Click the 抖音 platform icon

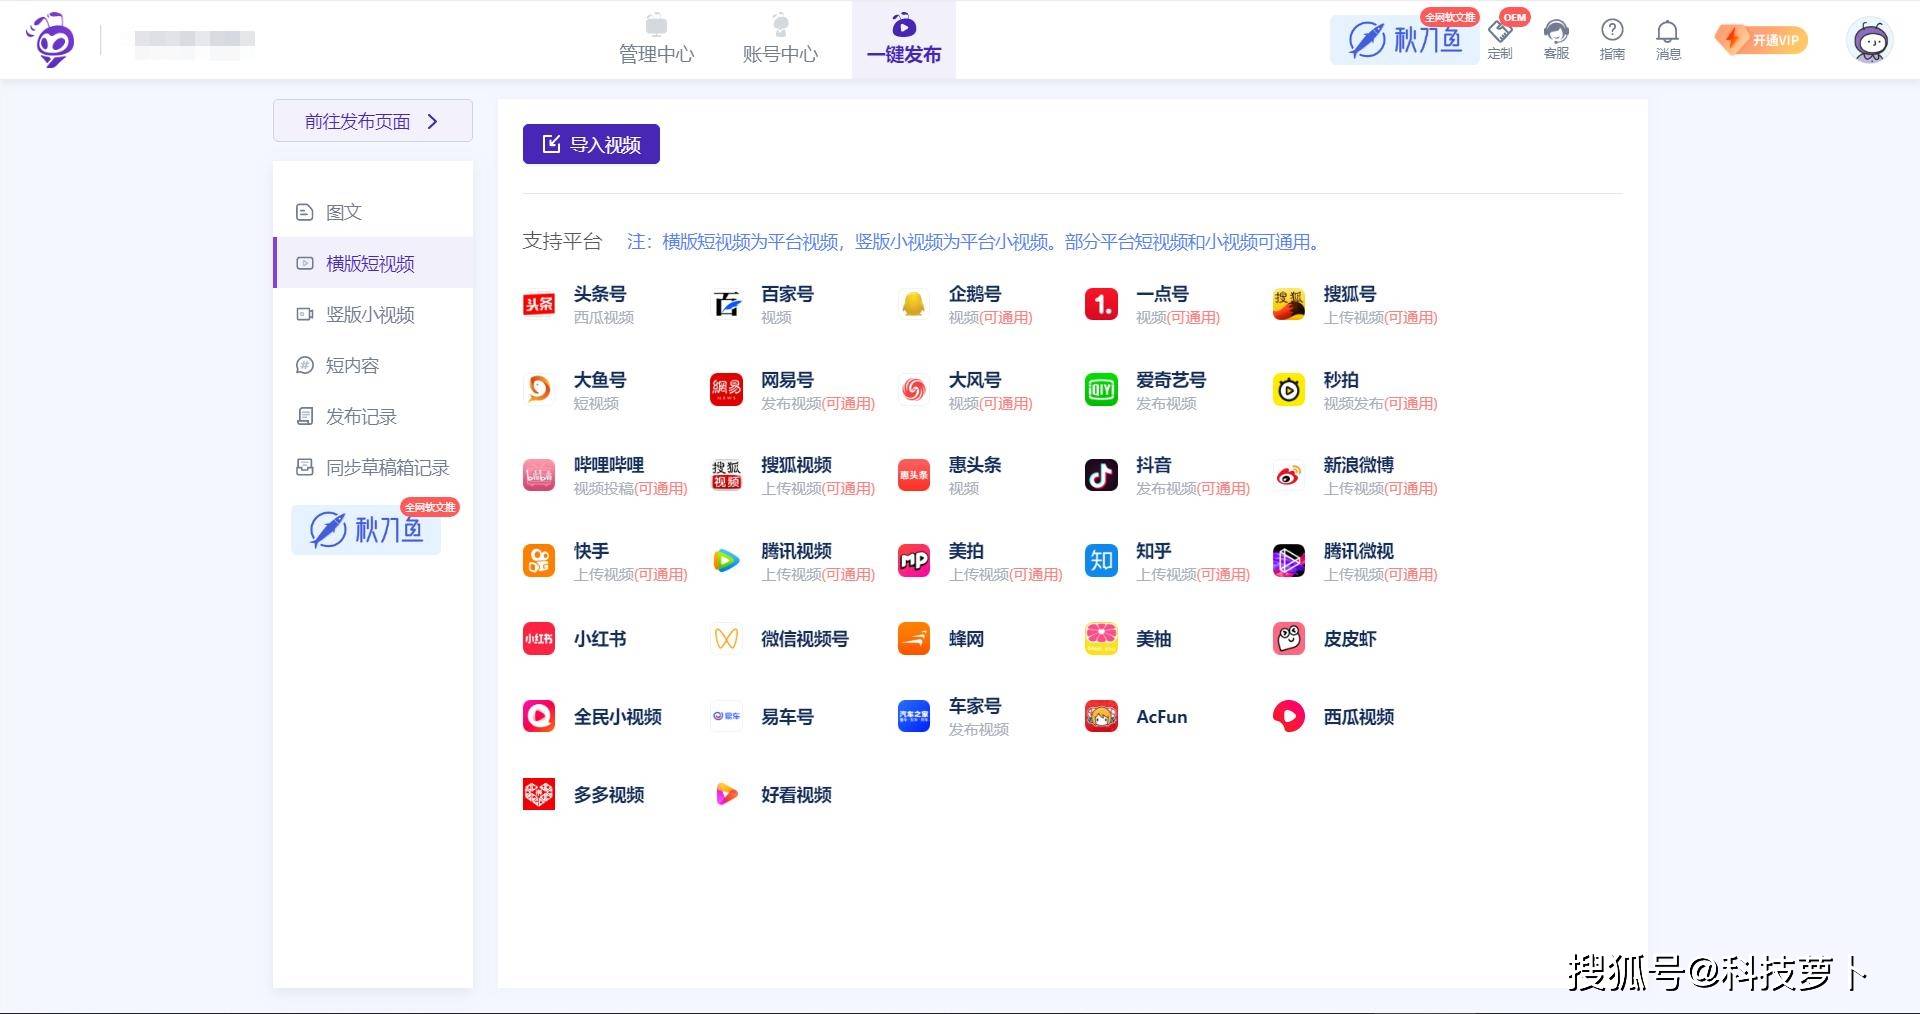1101,475
